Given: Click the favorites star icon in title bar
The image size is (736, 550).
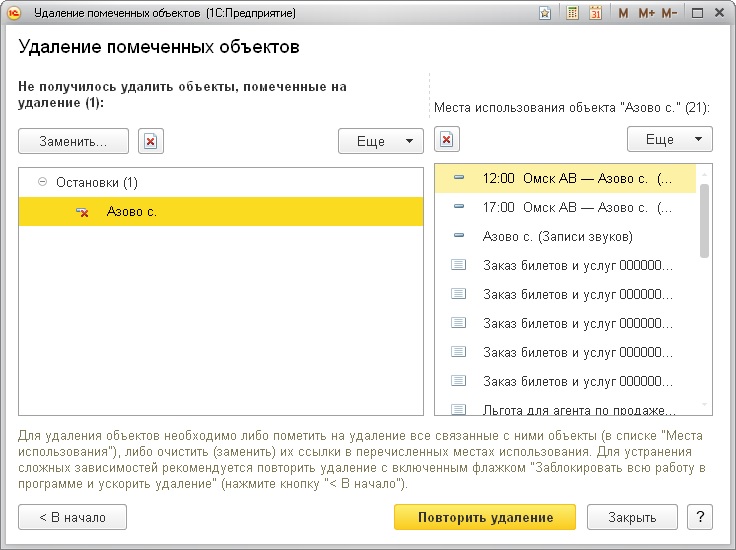Looking at the screenshot, I should click(544, 13).
